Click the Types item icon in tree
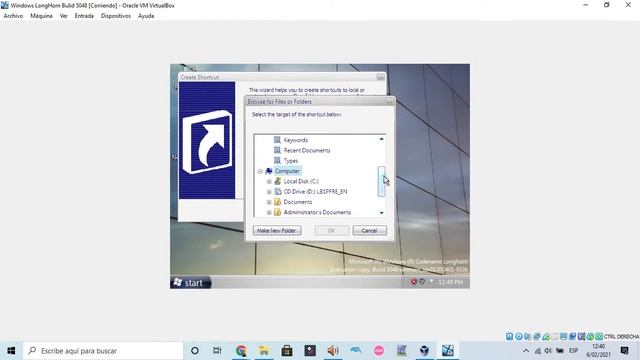The width and height of the screenshot is (640, 360). click(278, 160)
